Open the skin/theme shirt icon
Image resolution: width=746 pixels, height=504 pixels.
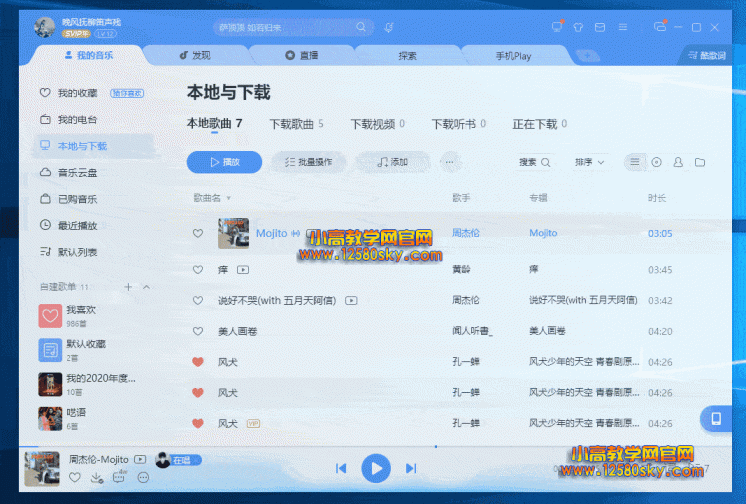tap(578, 27)
